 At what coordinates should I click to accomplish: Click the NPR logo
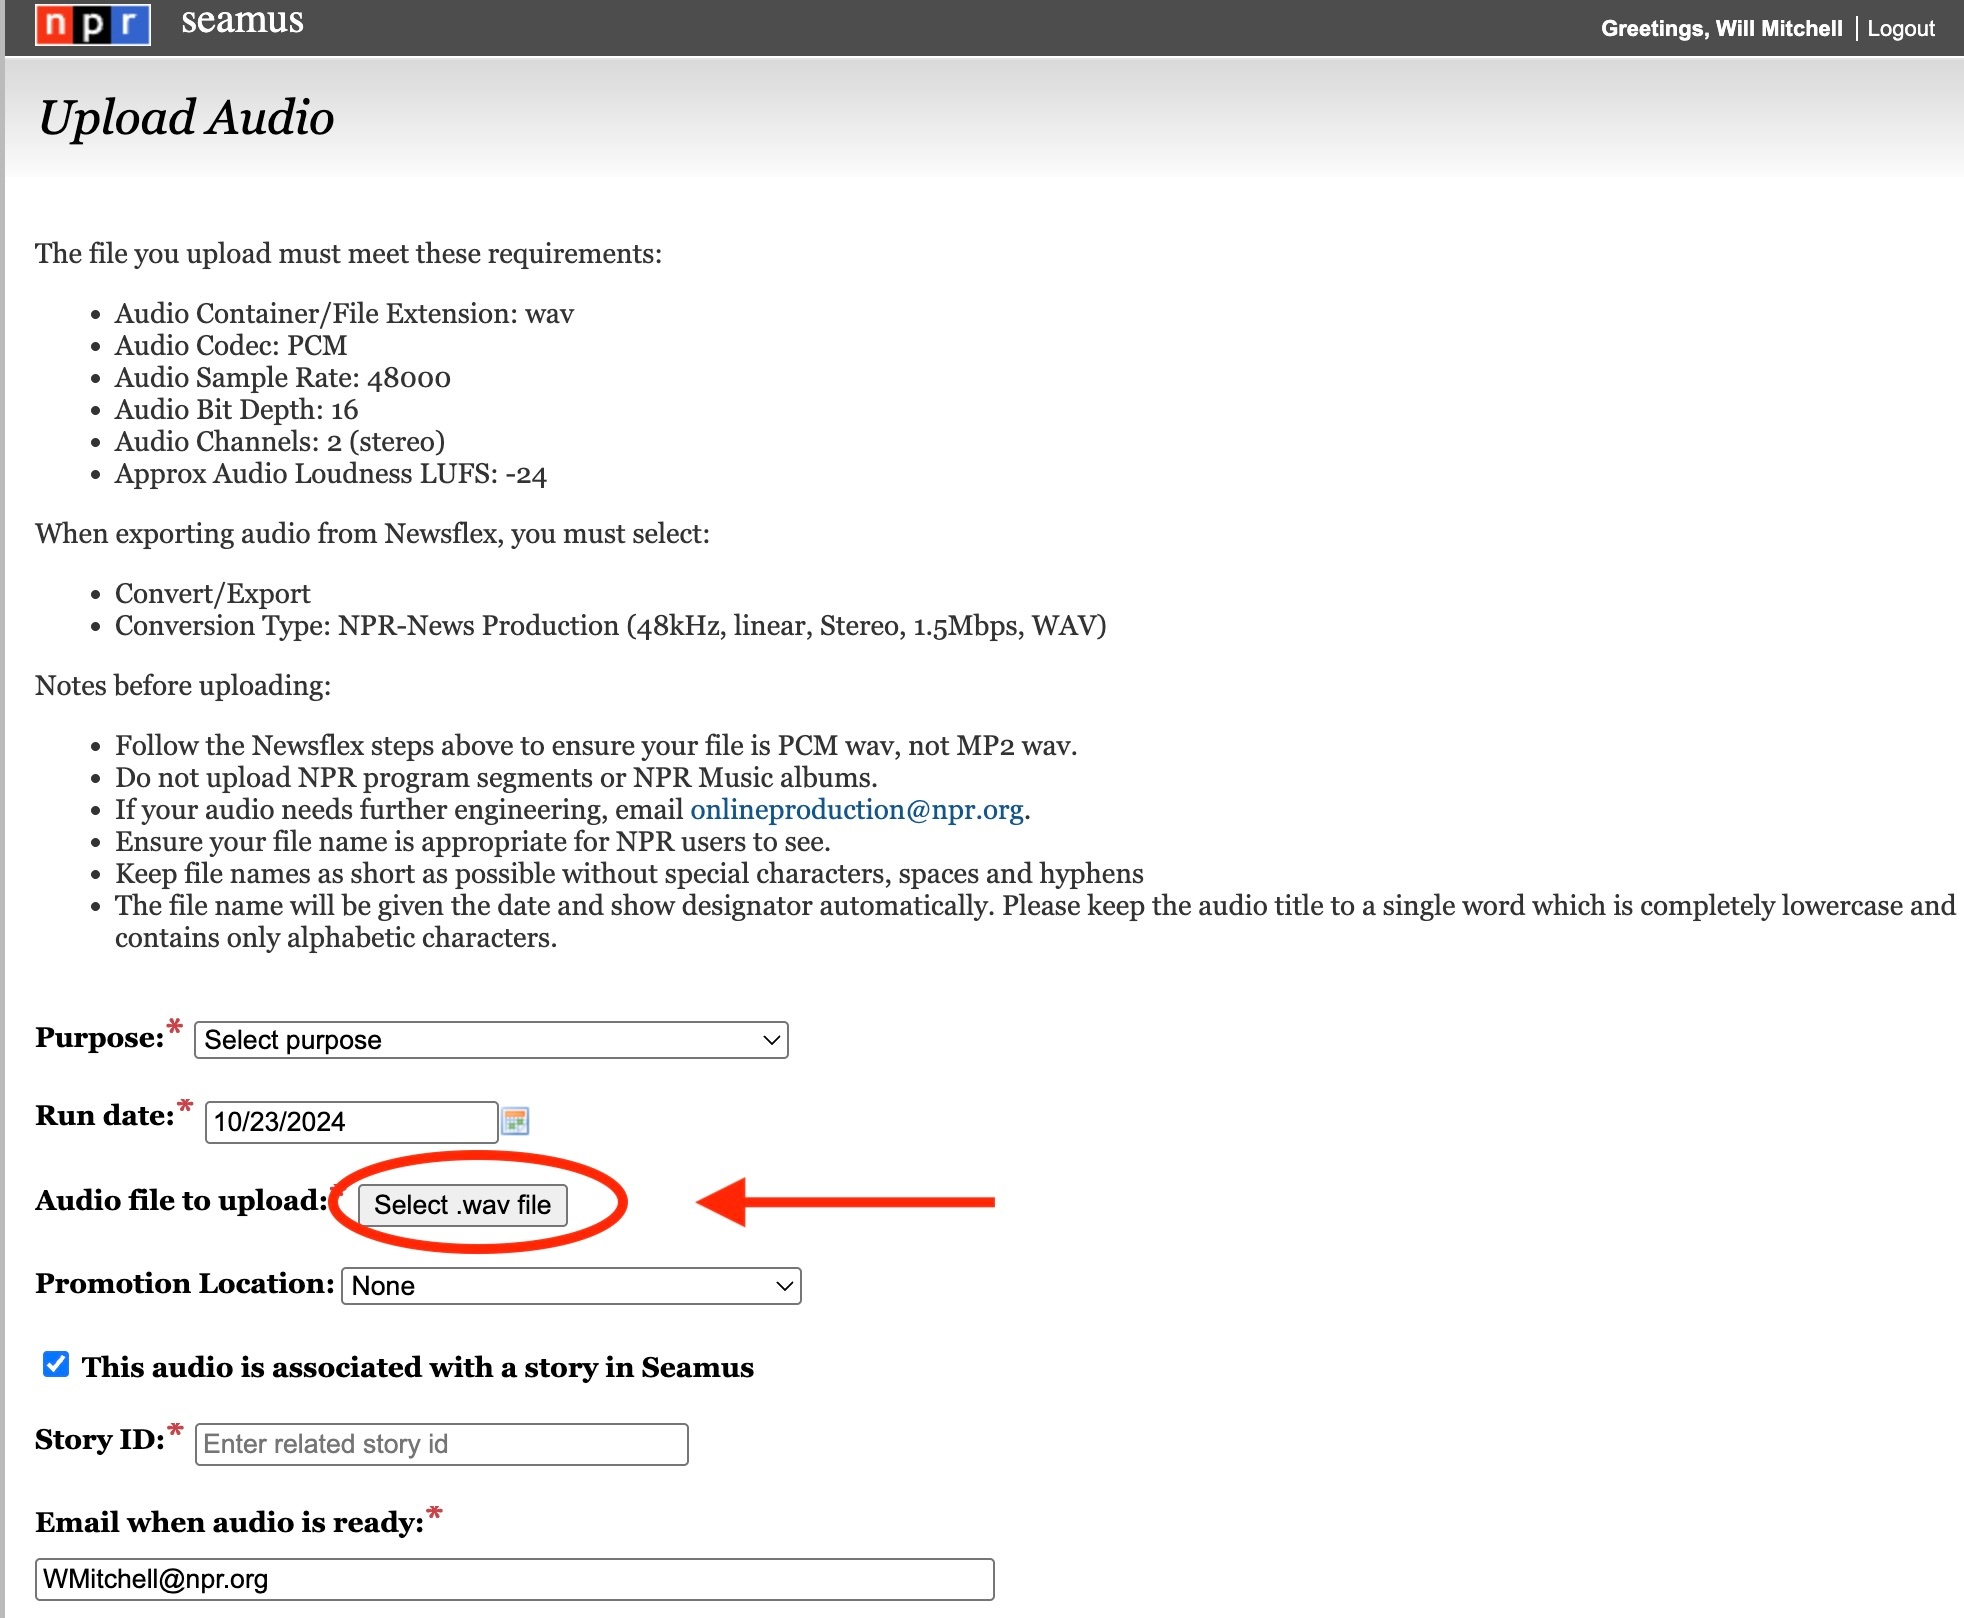[93, 25]
